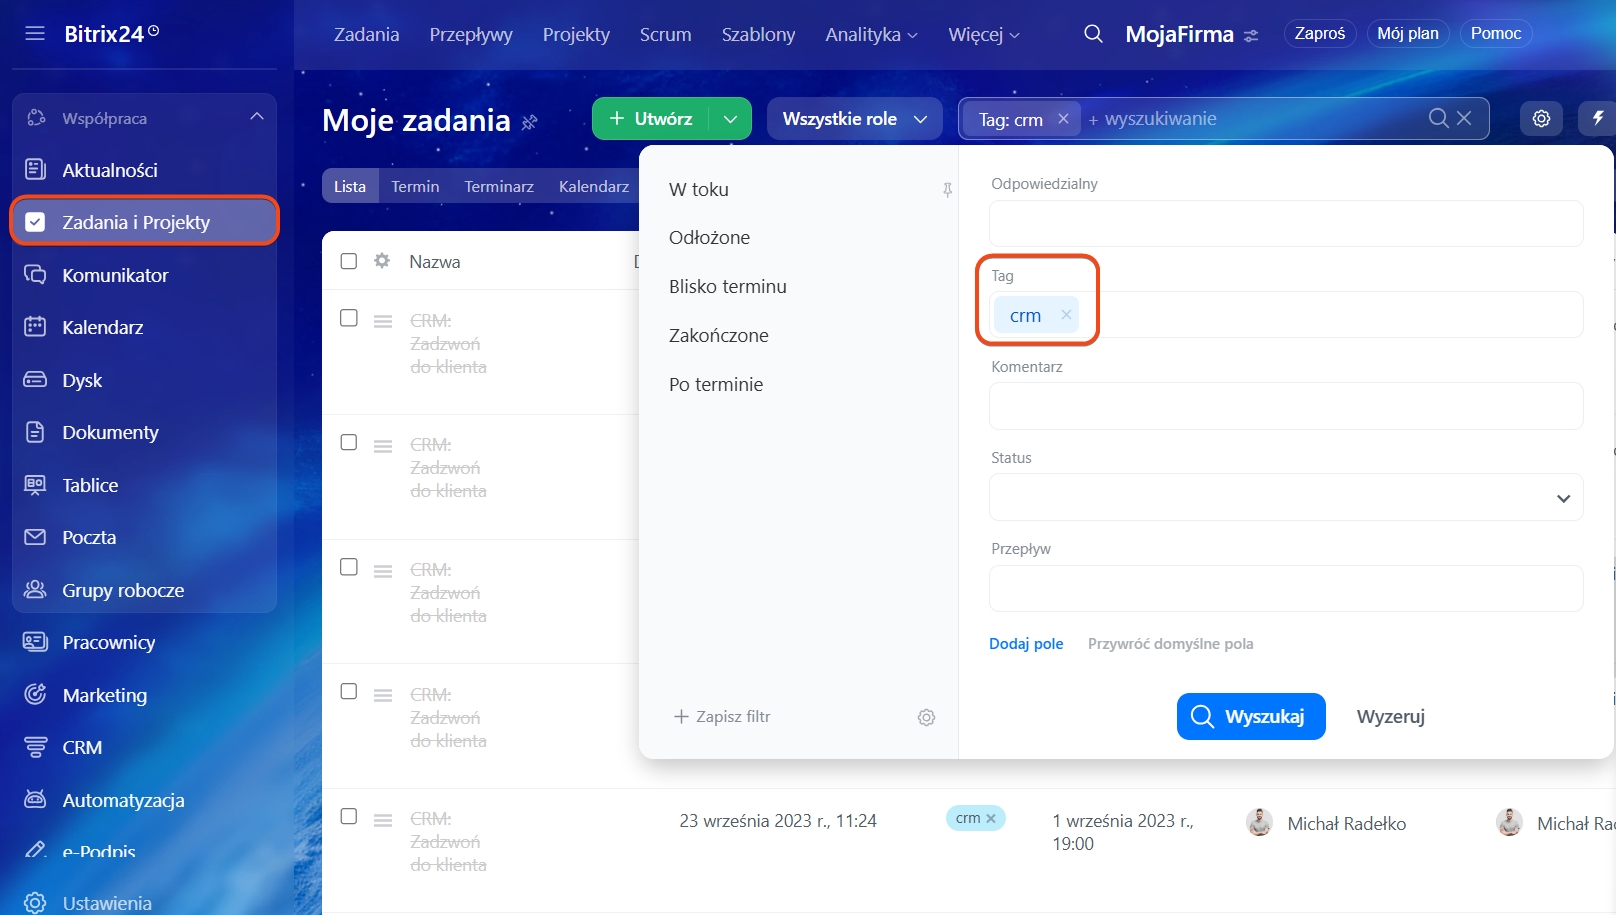Click the search magnifier in top navigation

[x=1093, y=34]
